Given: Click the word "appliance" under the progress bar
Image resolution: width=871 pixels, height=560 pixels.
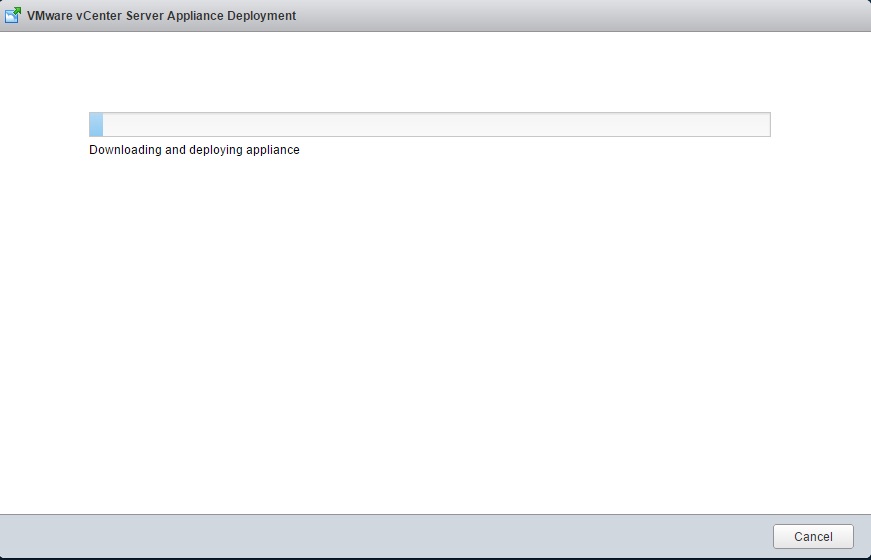Looking at the screenshot, I should [273, 150].
